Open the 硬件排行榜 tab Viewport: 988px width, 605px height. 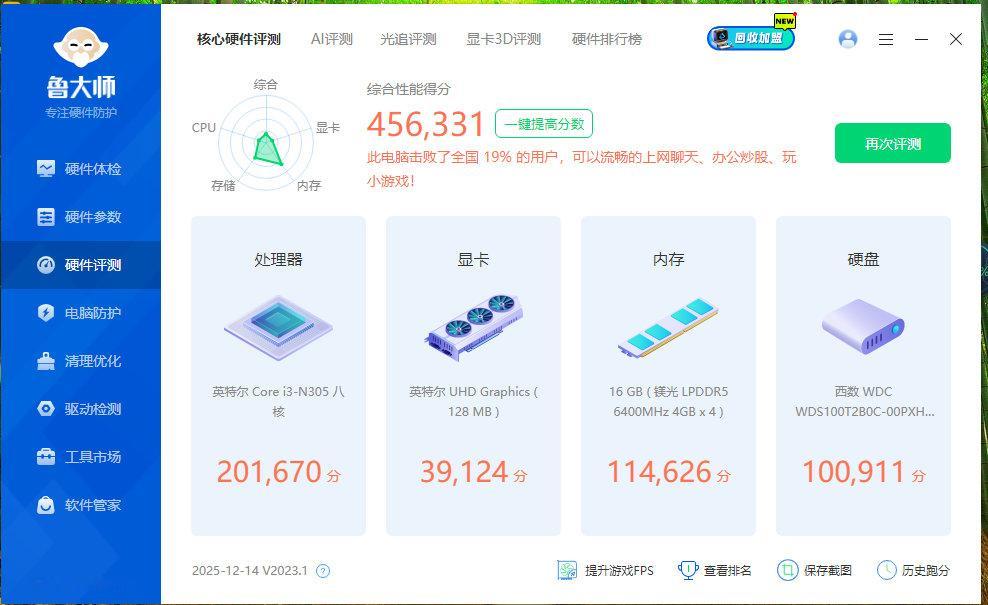(x=607, y=39)
